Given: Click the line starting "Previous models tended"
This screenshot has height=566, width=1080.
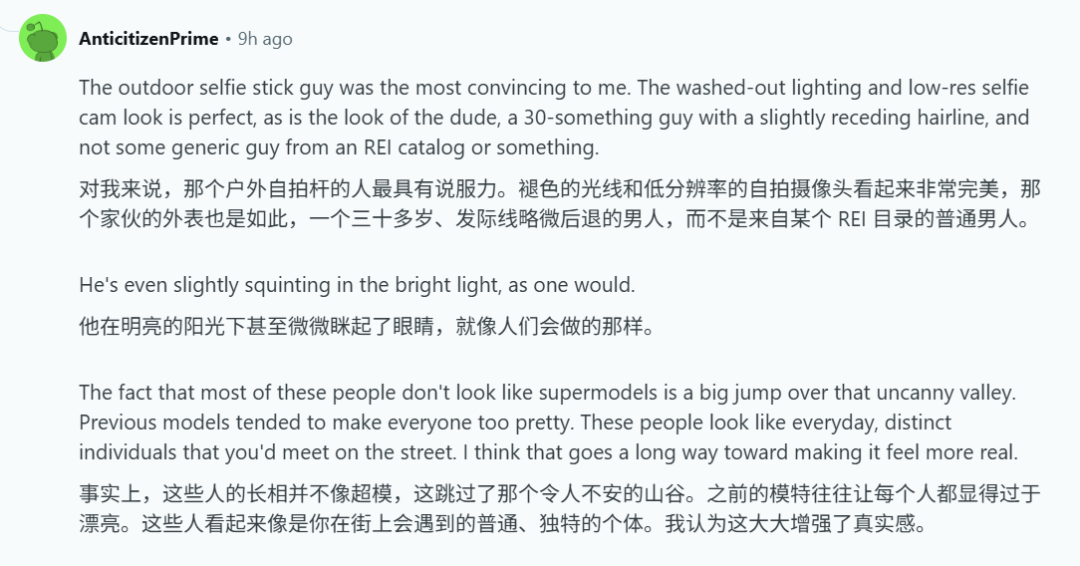Looking at the screenshot, I should point(515,422).
